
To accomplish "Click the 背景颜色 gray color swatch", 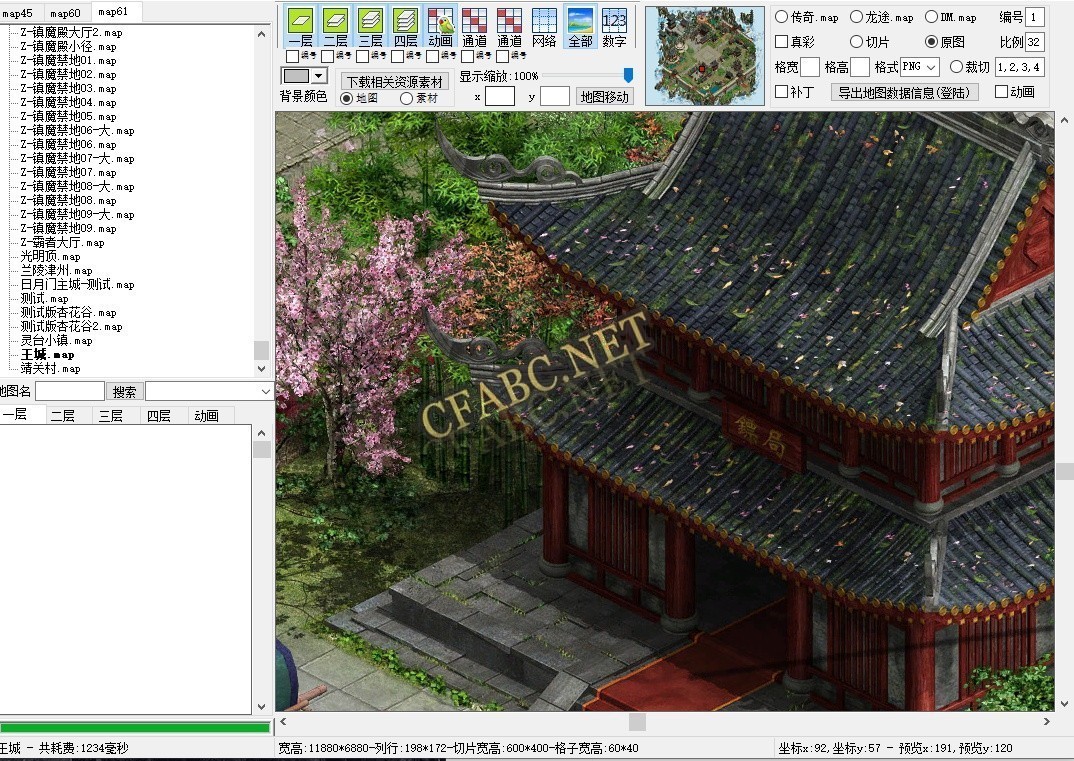I will (296, 75).
